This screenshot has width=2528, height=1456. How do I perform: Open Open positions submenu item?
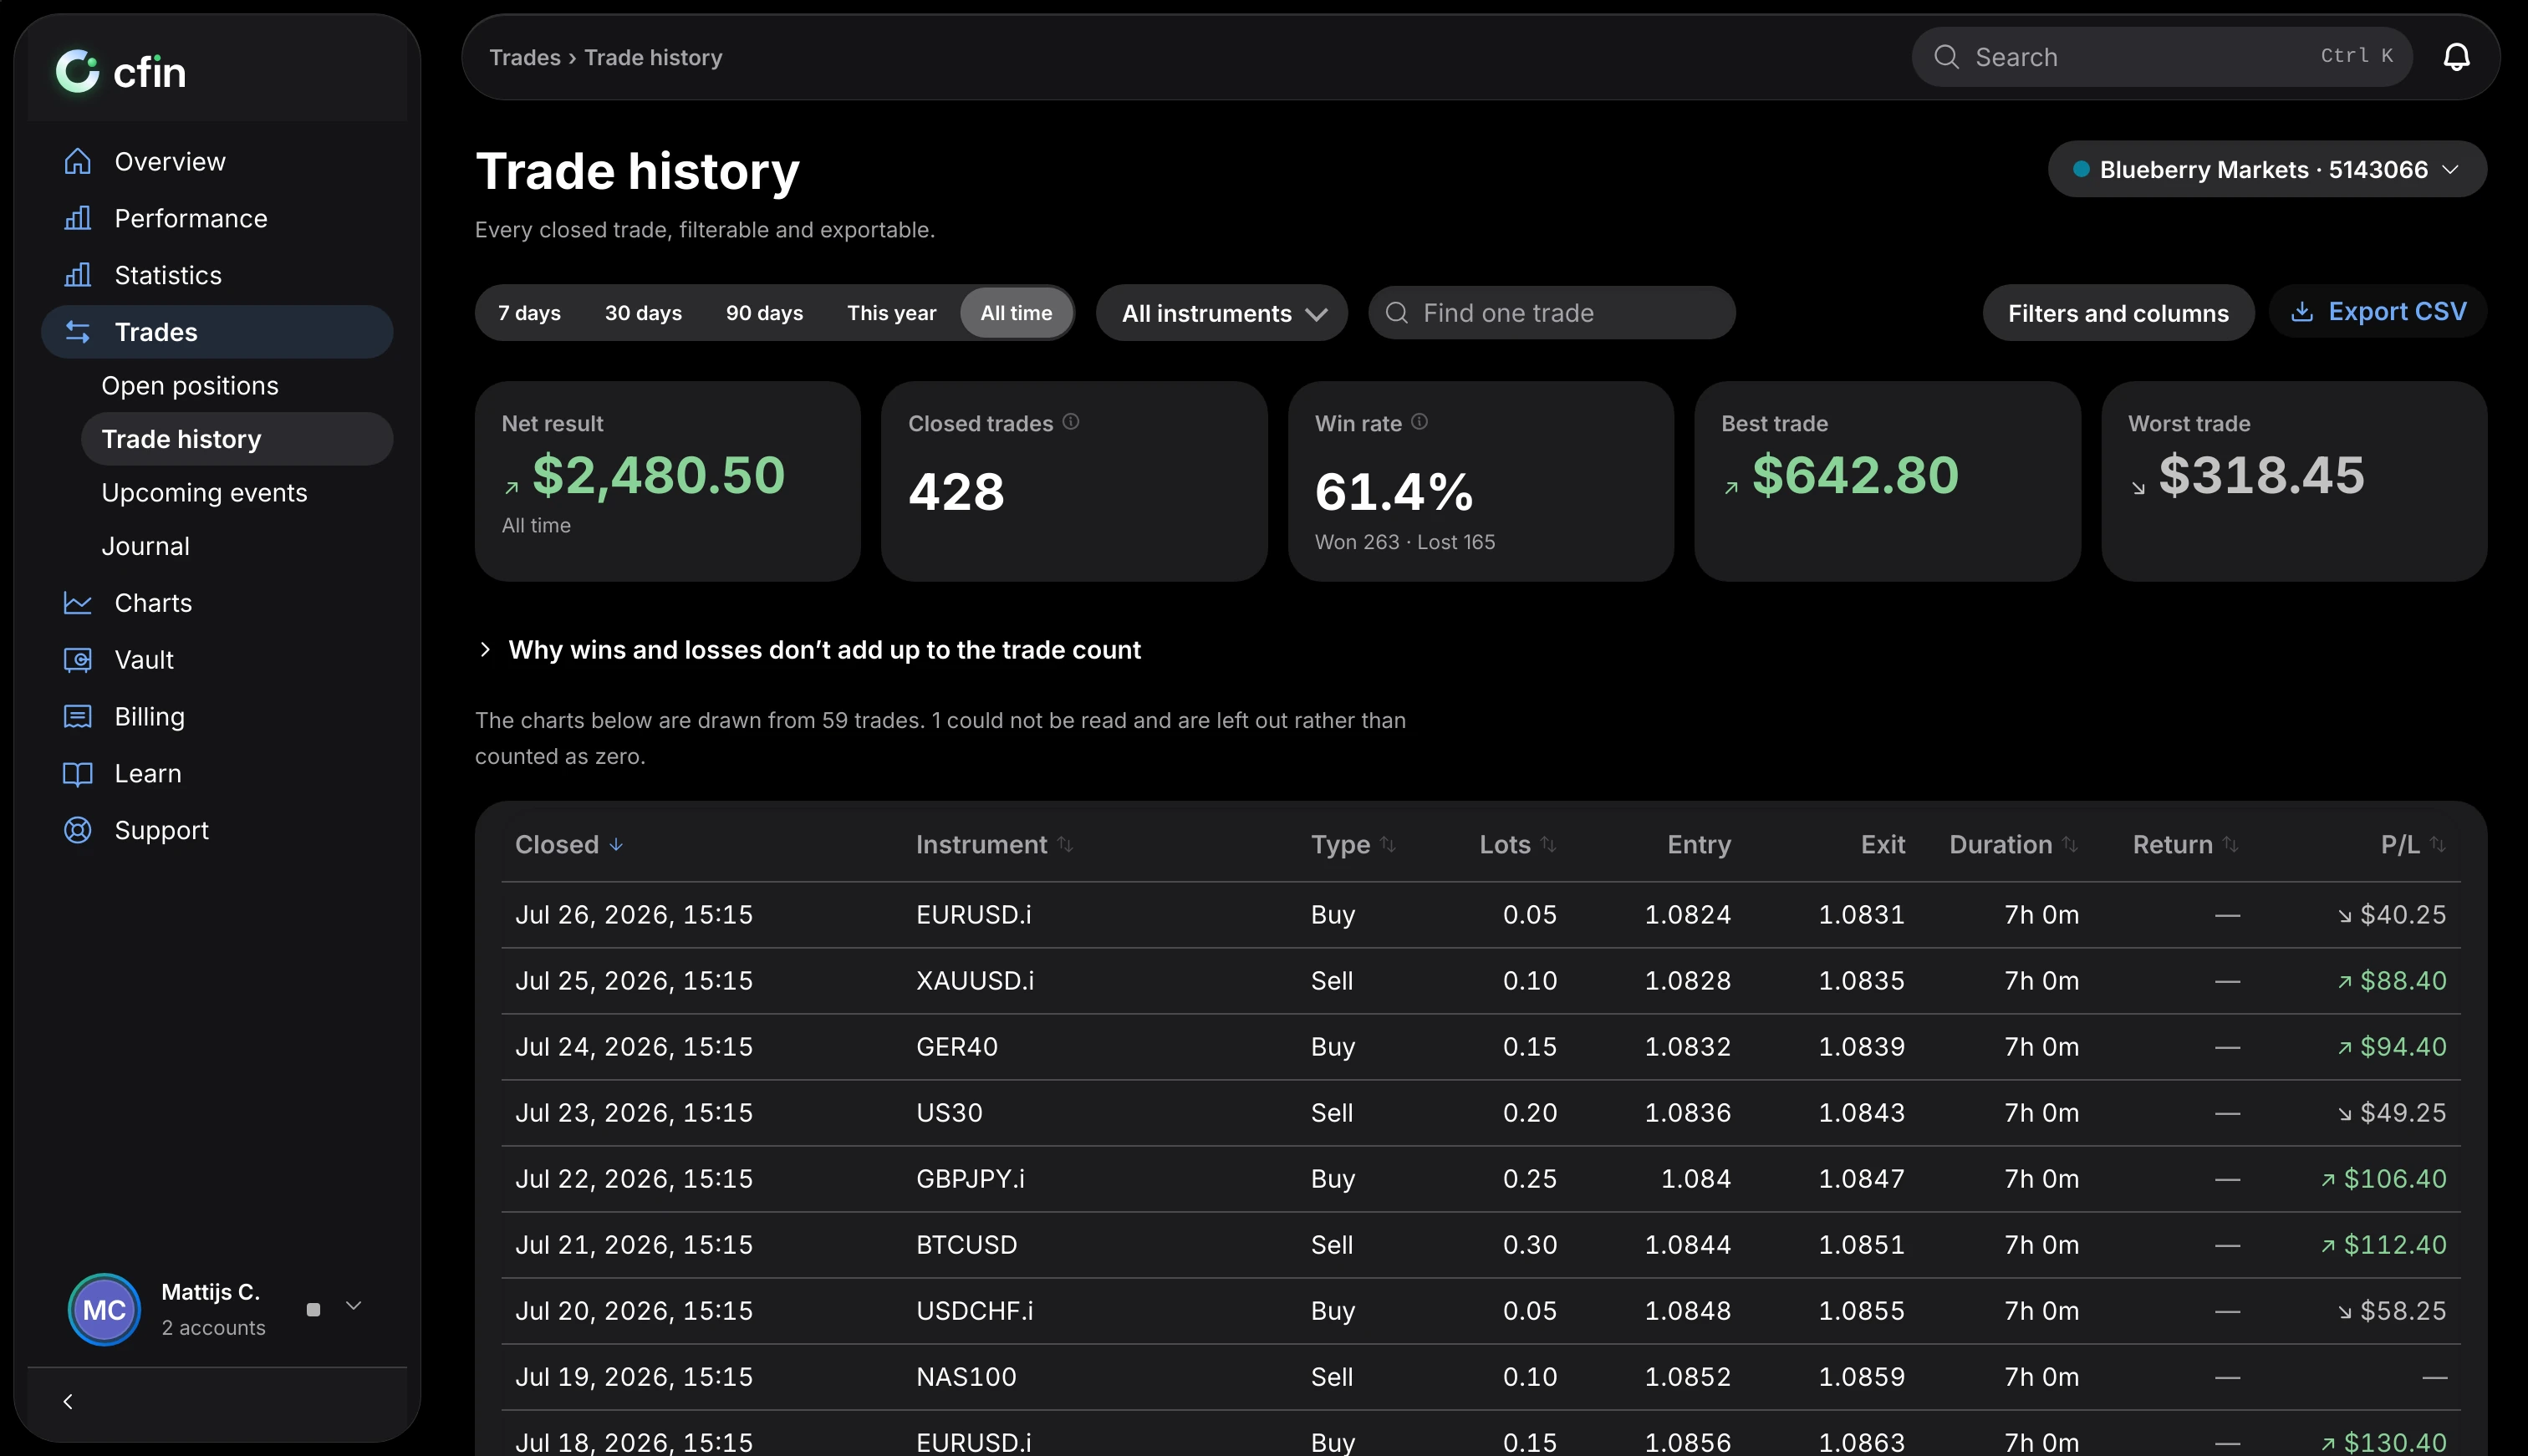point(237,386)
